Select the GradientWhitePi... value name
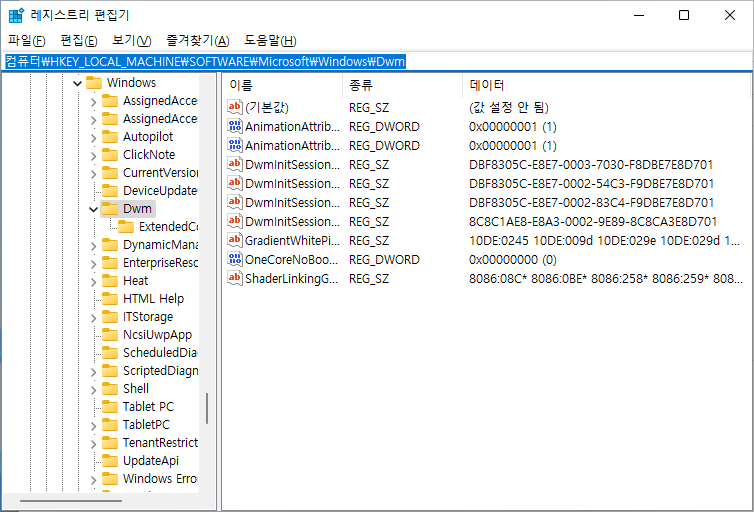Screen dimensions: 754x512 [292, 241]
